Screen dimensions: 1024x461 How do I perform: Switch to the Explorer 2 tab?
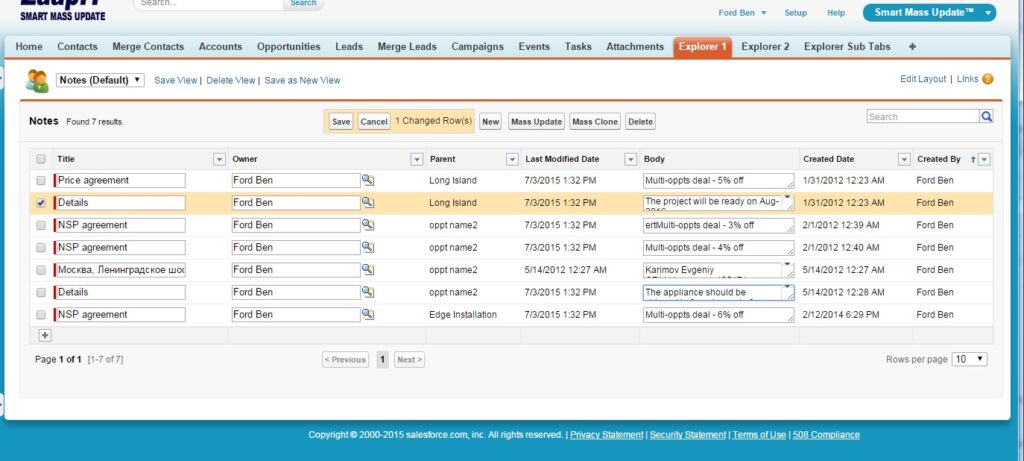pyautogui.click(x=765, y=46)
